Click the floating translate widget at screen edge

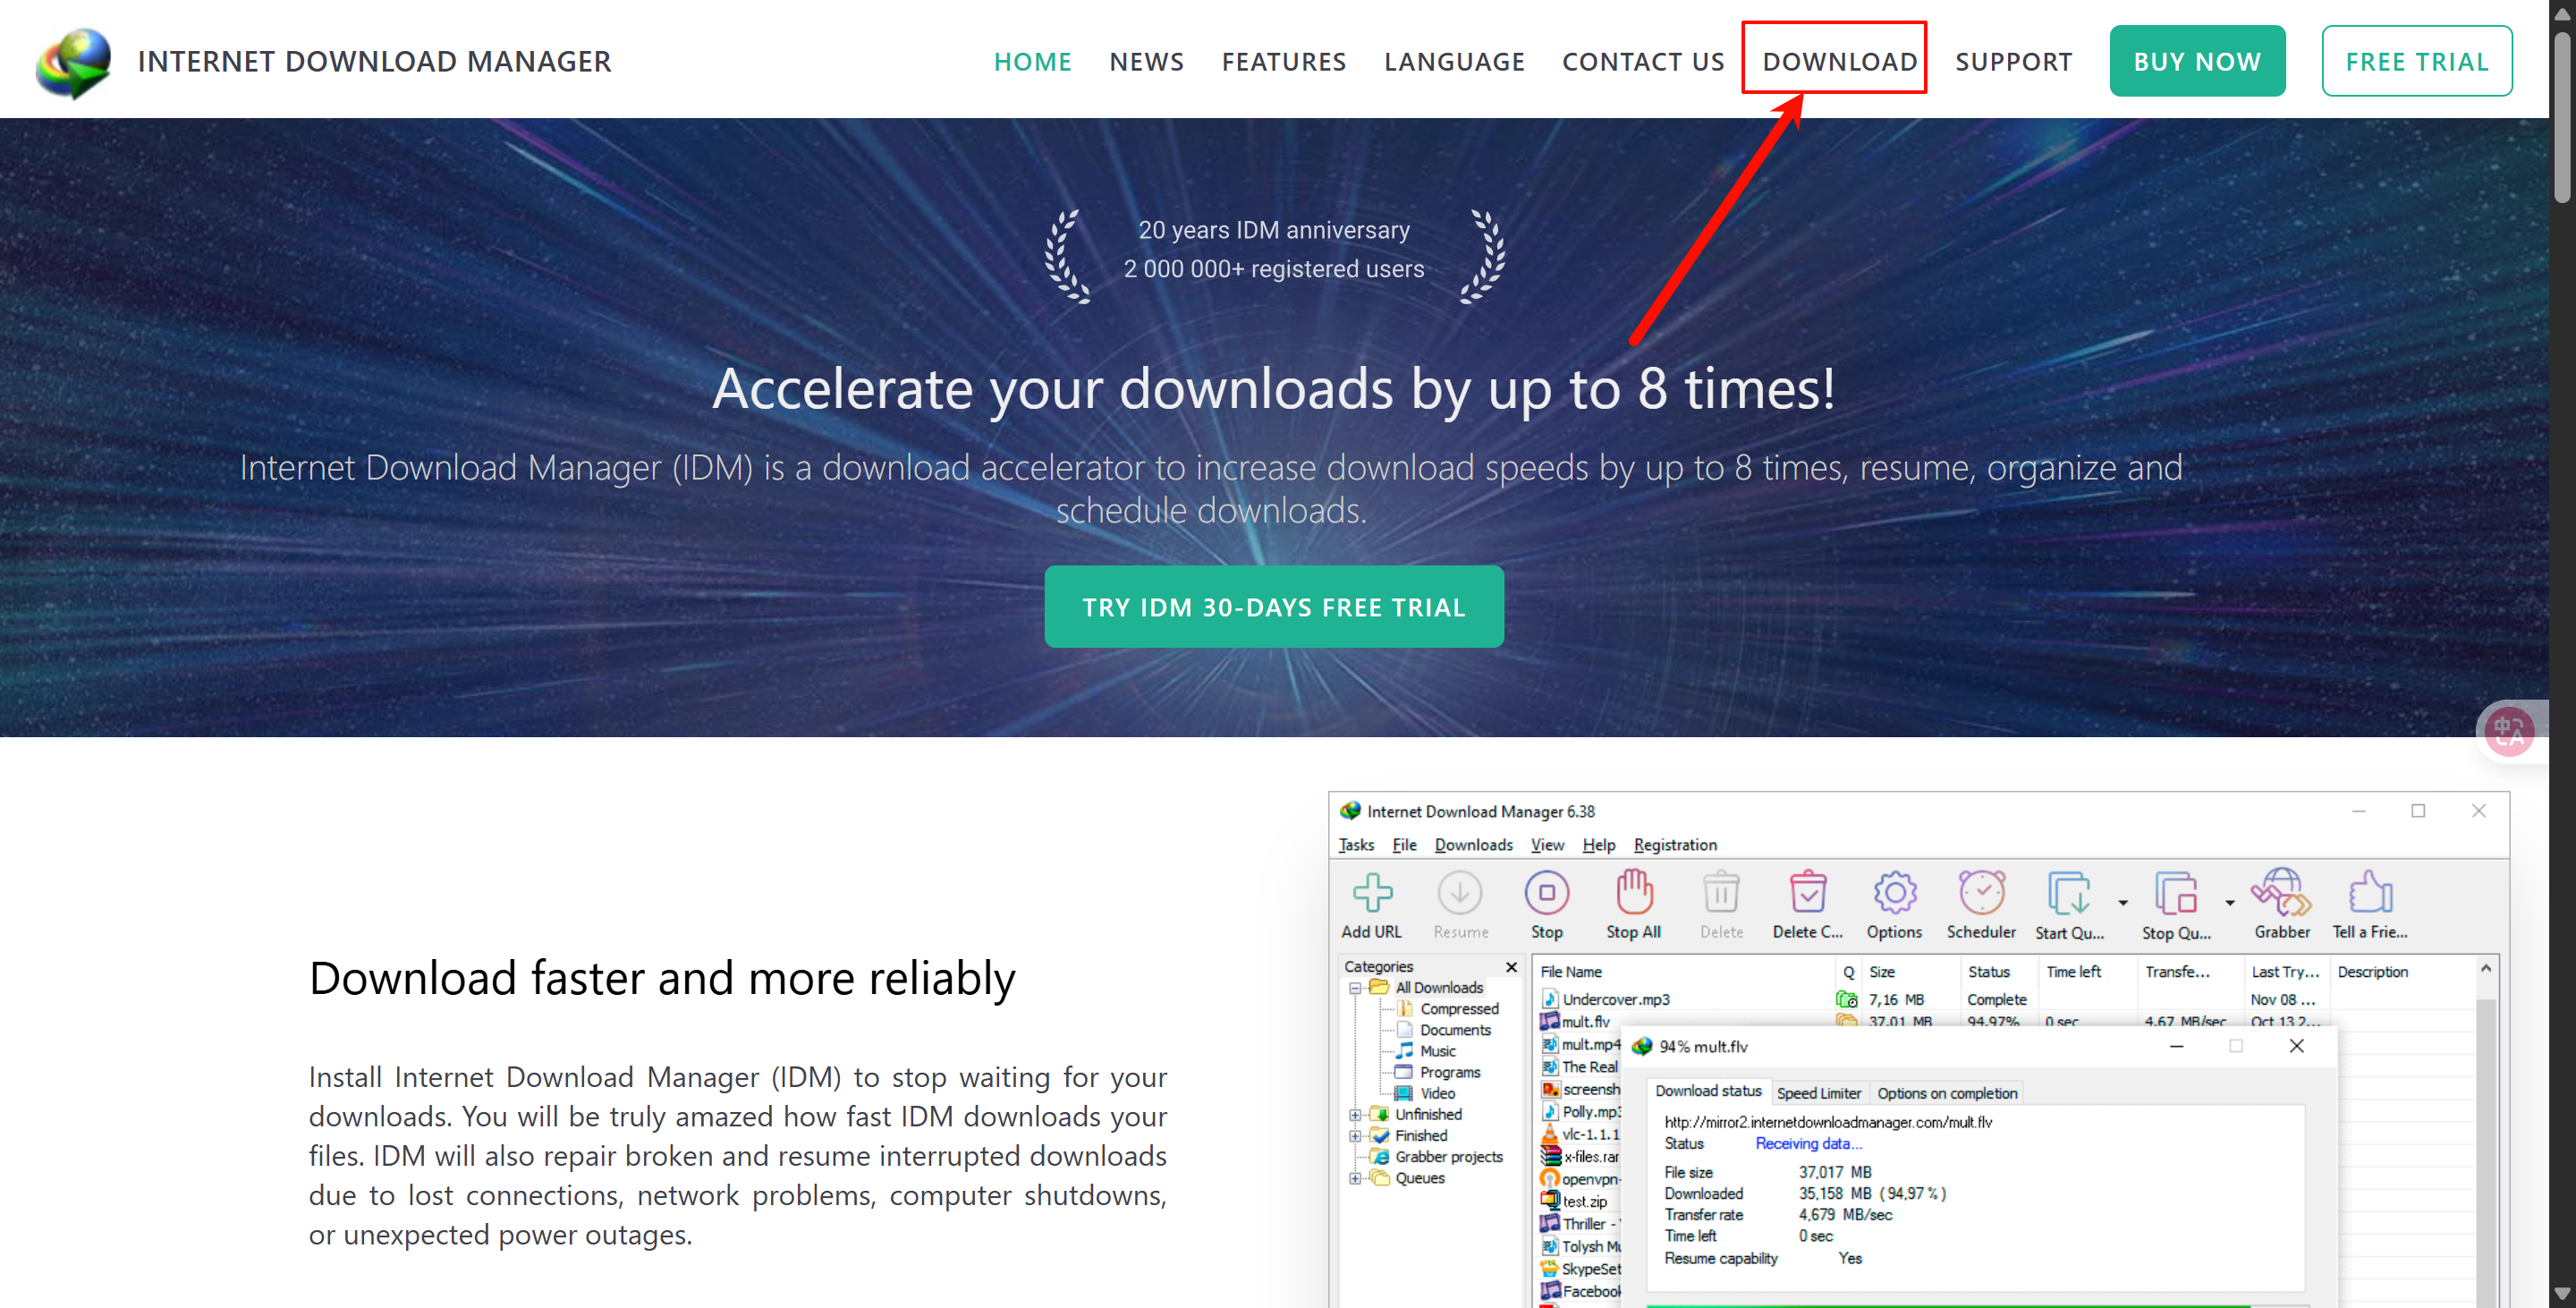pos(2510,731)
